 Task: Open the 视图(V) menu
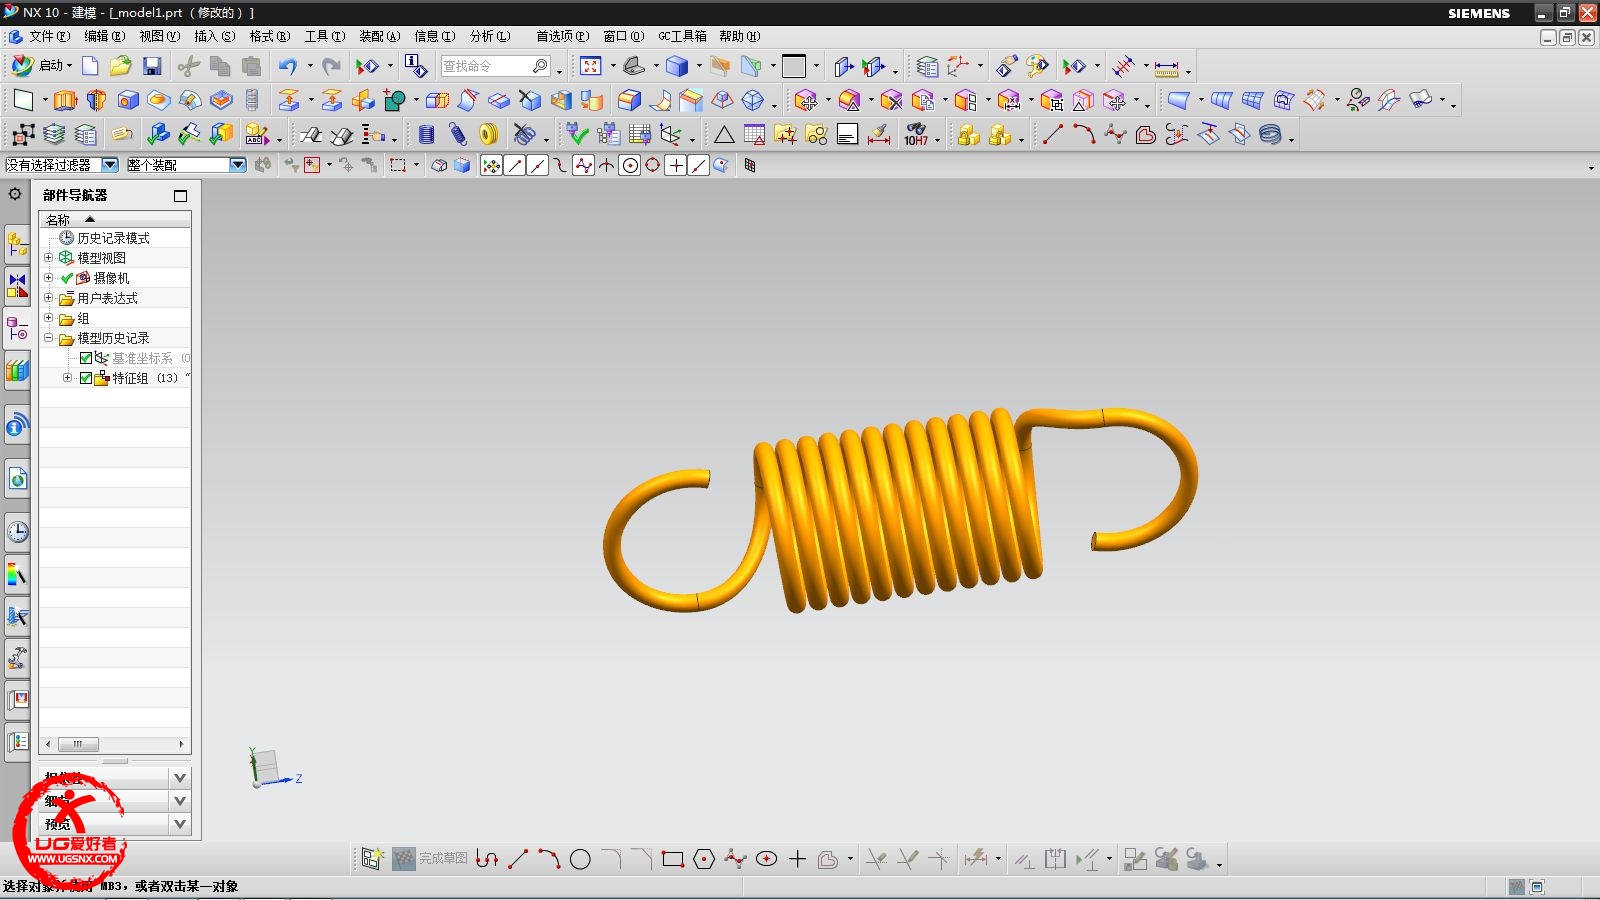click(159, 36)
